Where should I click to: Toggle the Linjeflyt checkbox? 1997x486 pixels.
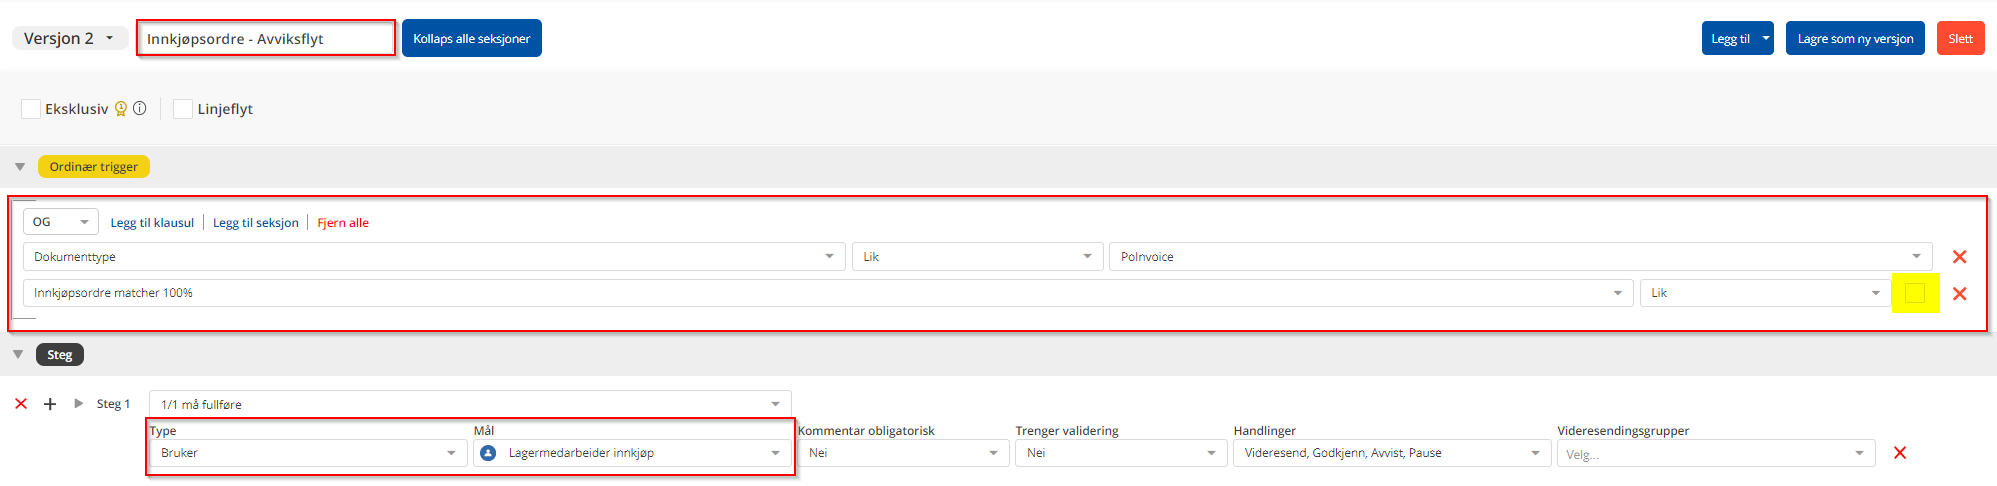(x=183, y=109)
